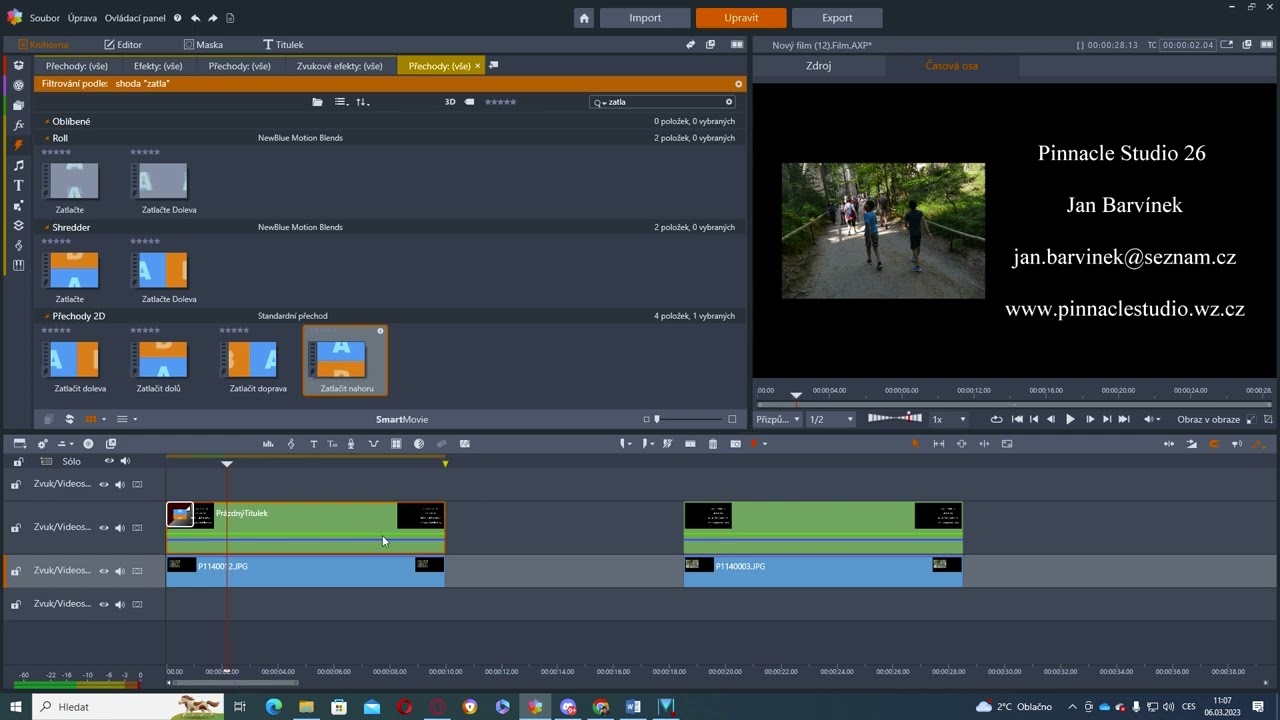The width and height of the screenshot is (1280, 720).
Task: Start playback in preview player
Action: coord(1070,419)
